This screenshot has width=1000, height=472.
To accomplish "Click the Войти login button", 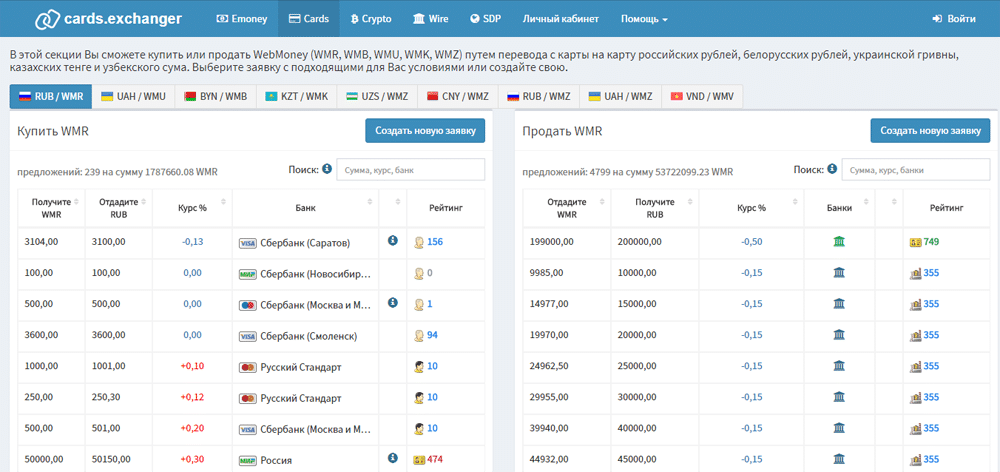I will tap(954, 18).
